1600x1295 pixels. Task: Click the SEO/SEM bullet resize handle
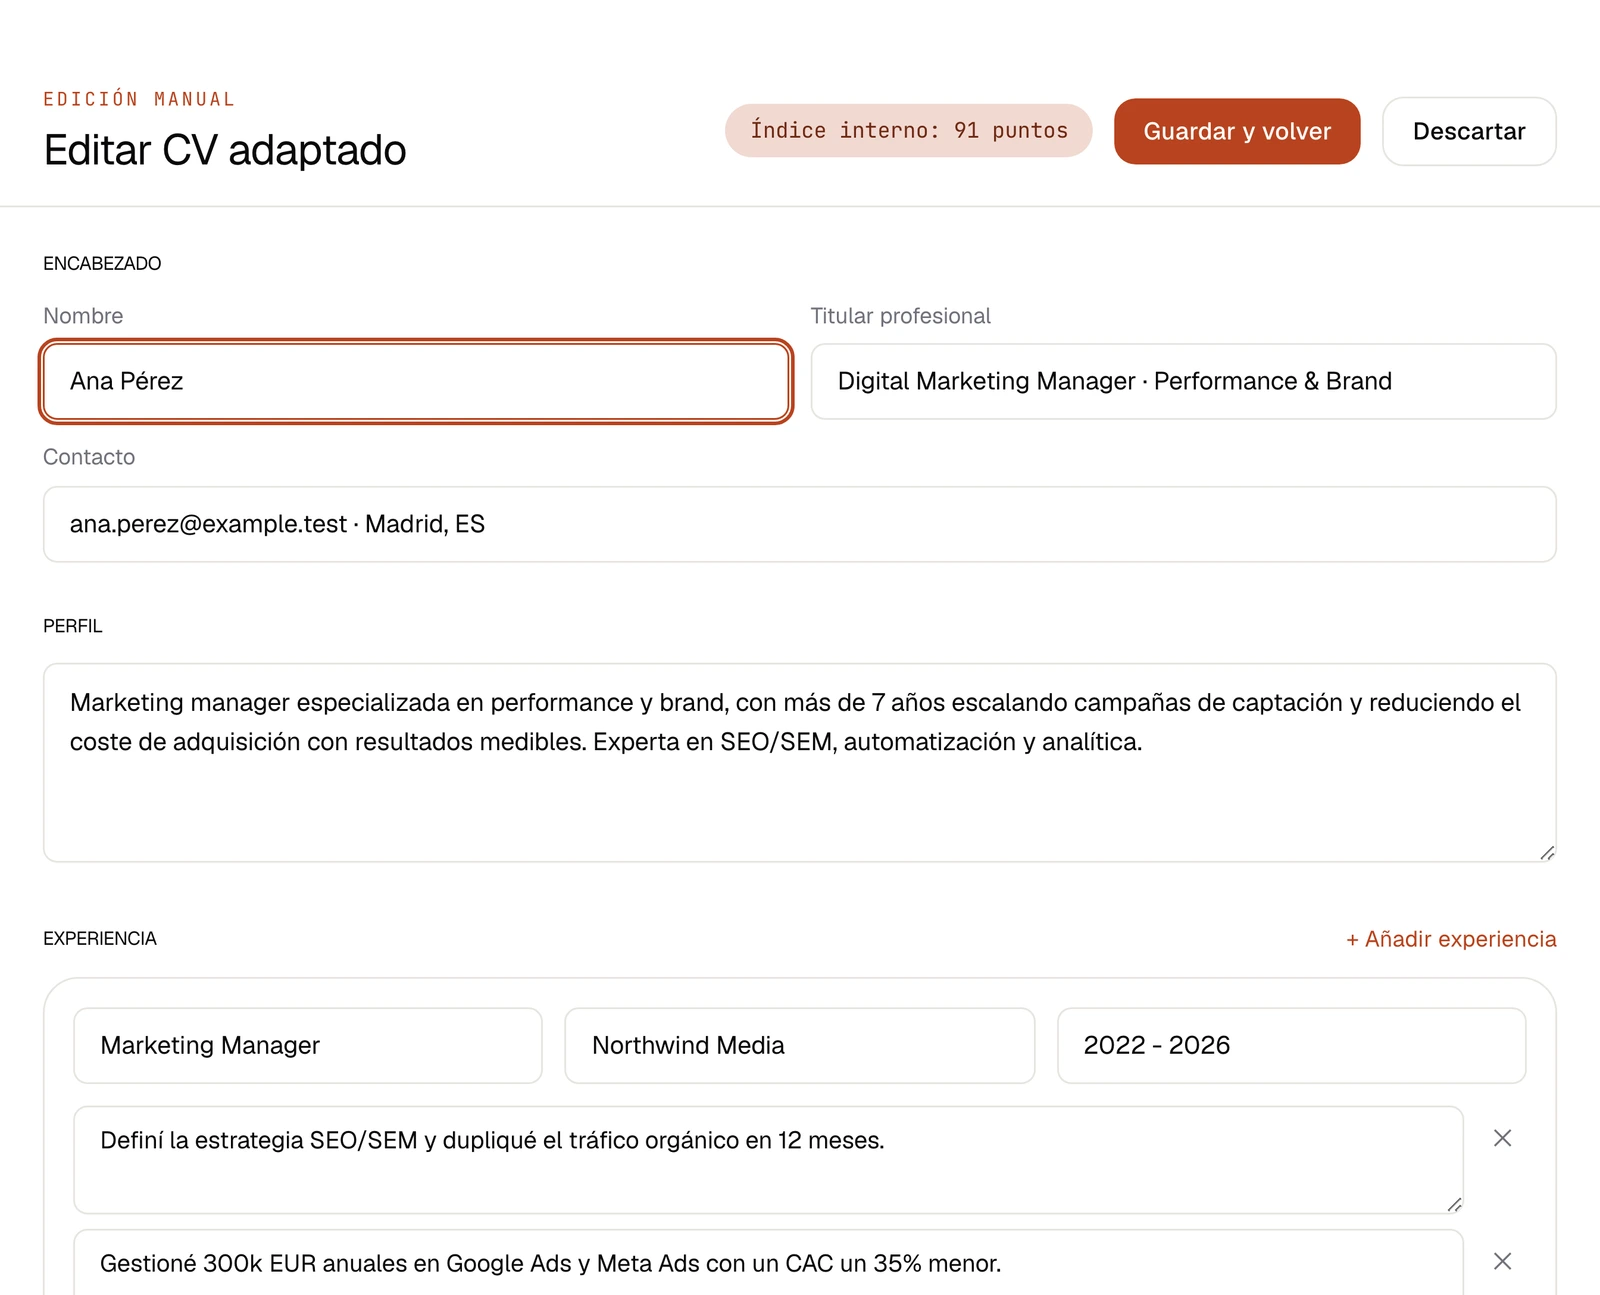click(x=1454, y=1204)
